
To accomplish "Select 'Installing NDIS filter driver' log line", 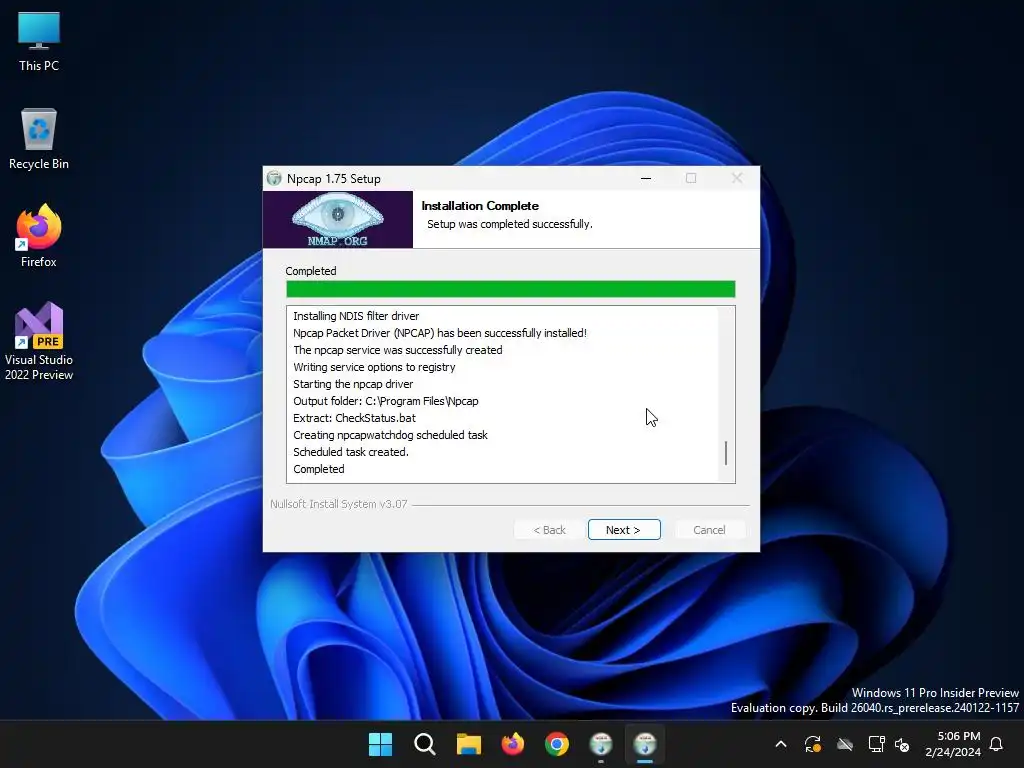I will [356, 316].
